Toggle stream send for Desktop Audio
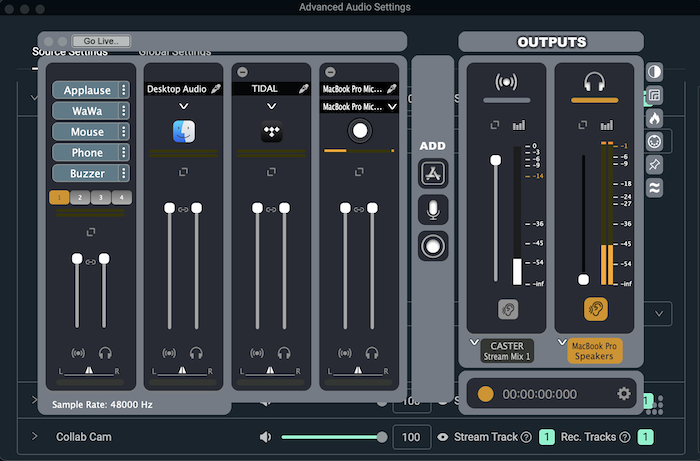The width and height of the screenshot is (700, 461). tap(169, 353)
